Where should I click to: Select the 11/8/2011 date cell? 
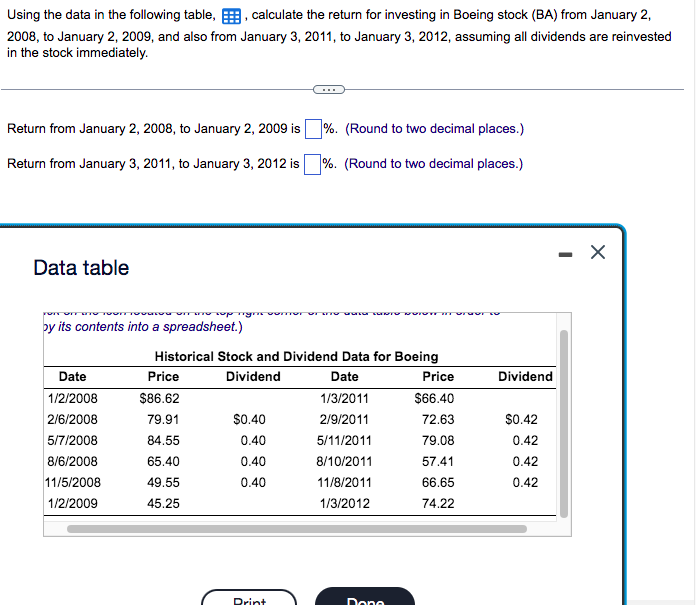pyautogui.click(x=344, y=482)
